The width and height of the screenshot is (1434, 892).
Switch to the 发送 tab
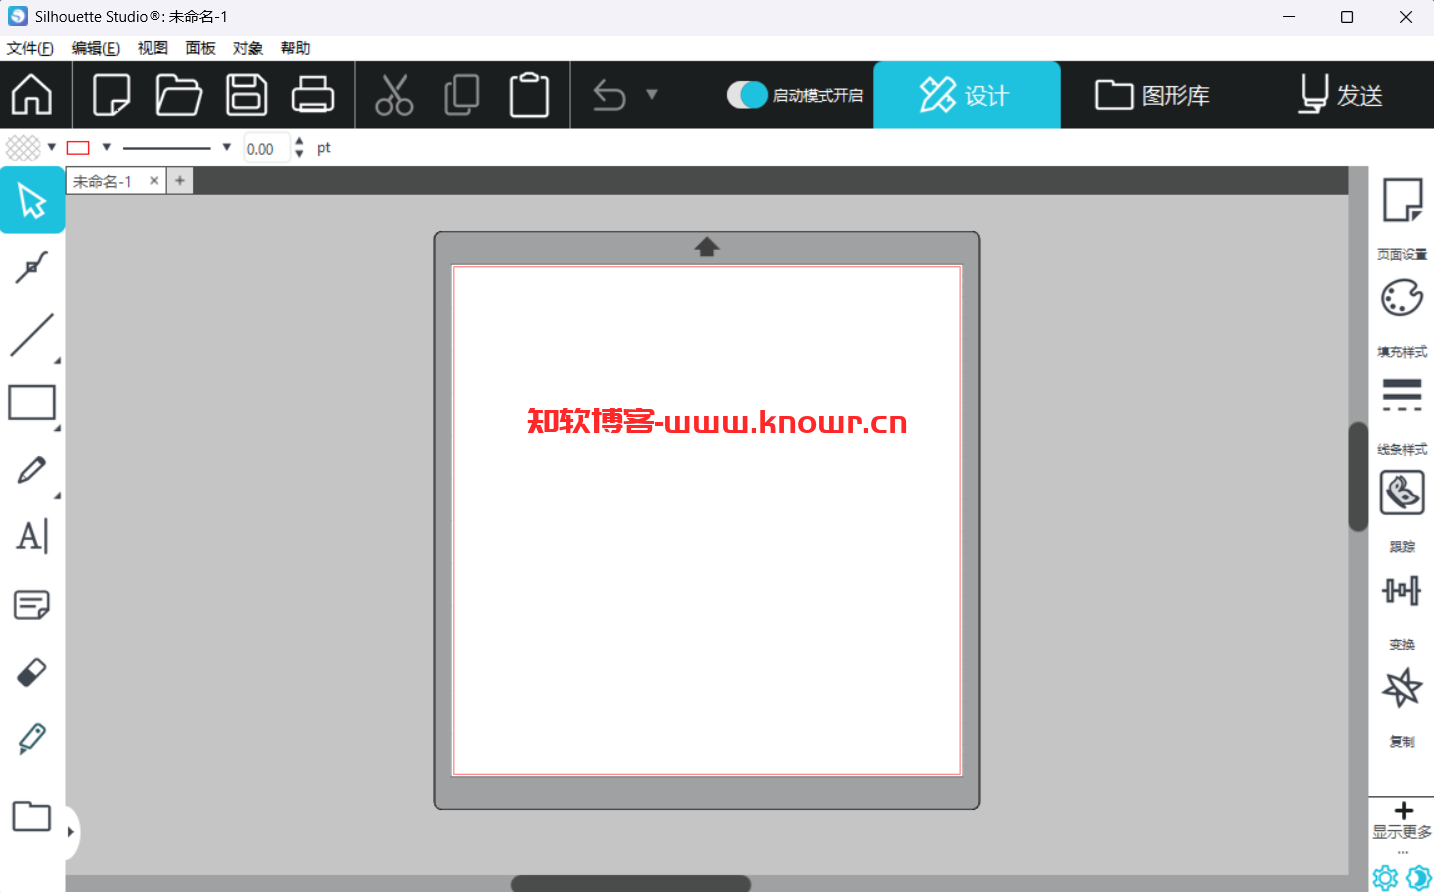[x=1341, y=95]
